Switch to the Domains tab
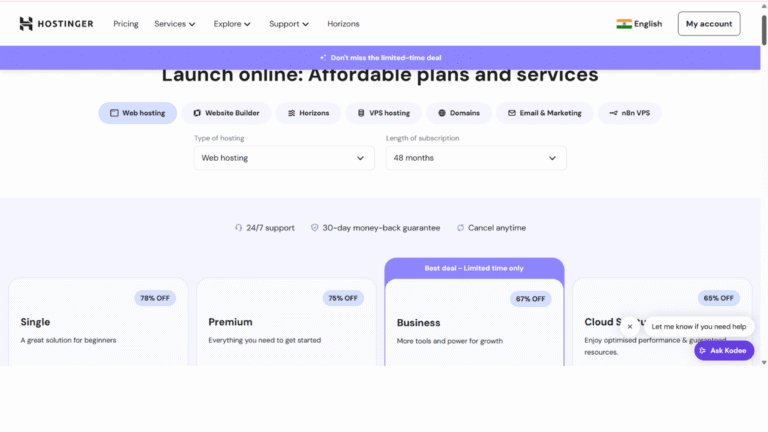This screenshot has width=768, height=432. pyautogui.click(x=459, y=113)
